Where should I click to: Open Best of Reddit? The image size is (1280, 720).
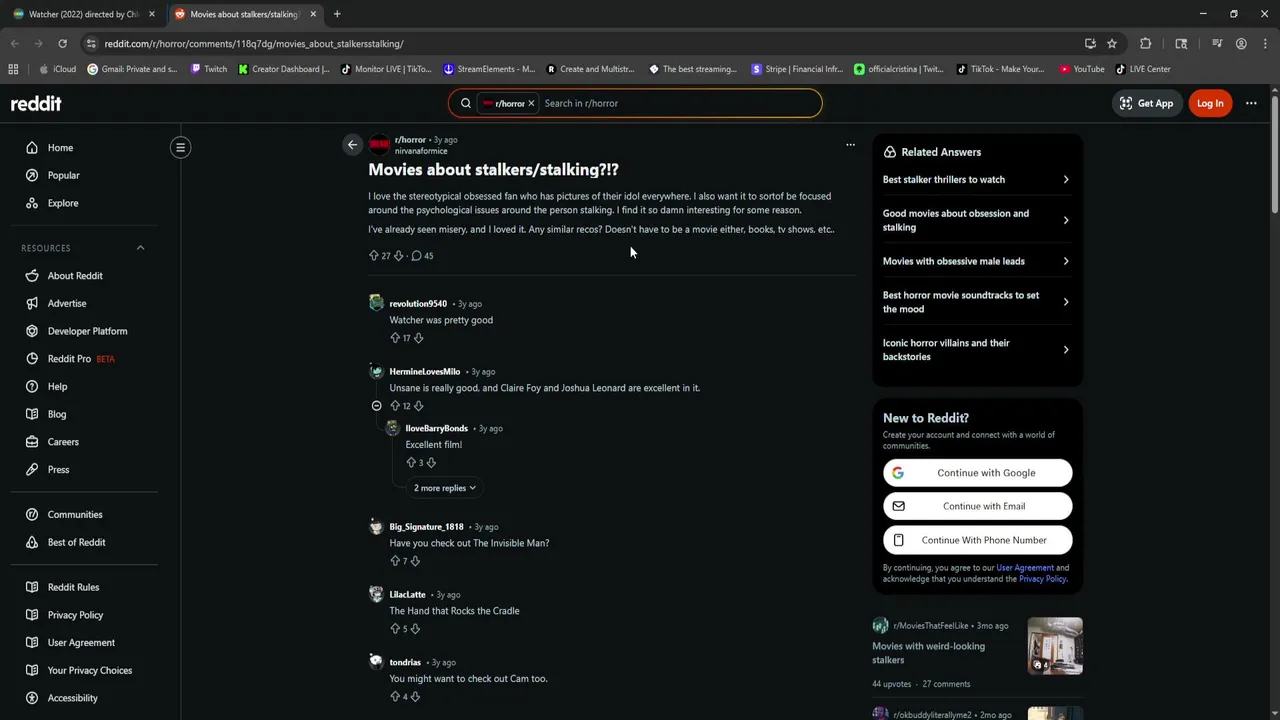click(76, 542)
